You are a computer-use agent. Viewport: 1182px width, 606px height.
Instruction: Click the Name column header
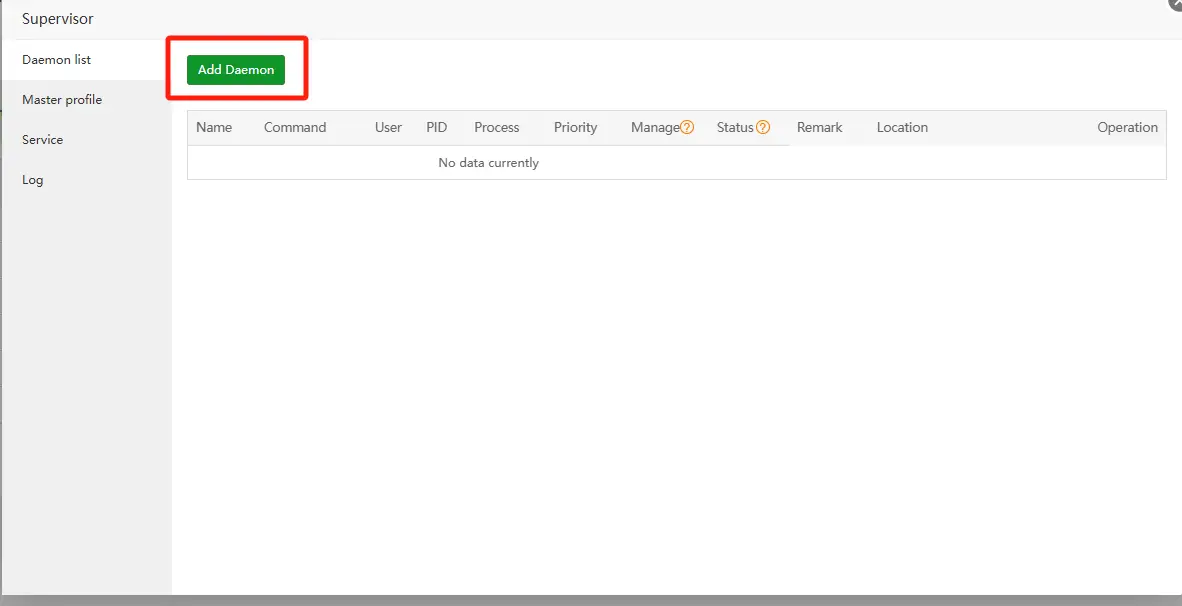214,127
